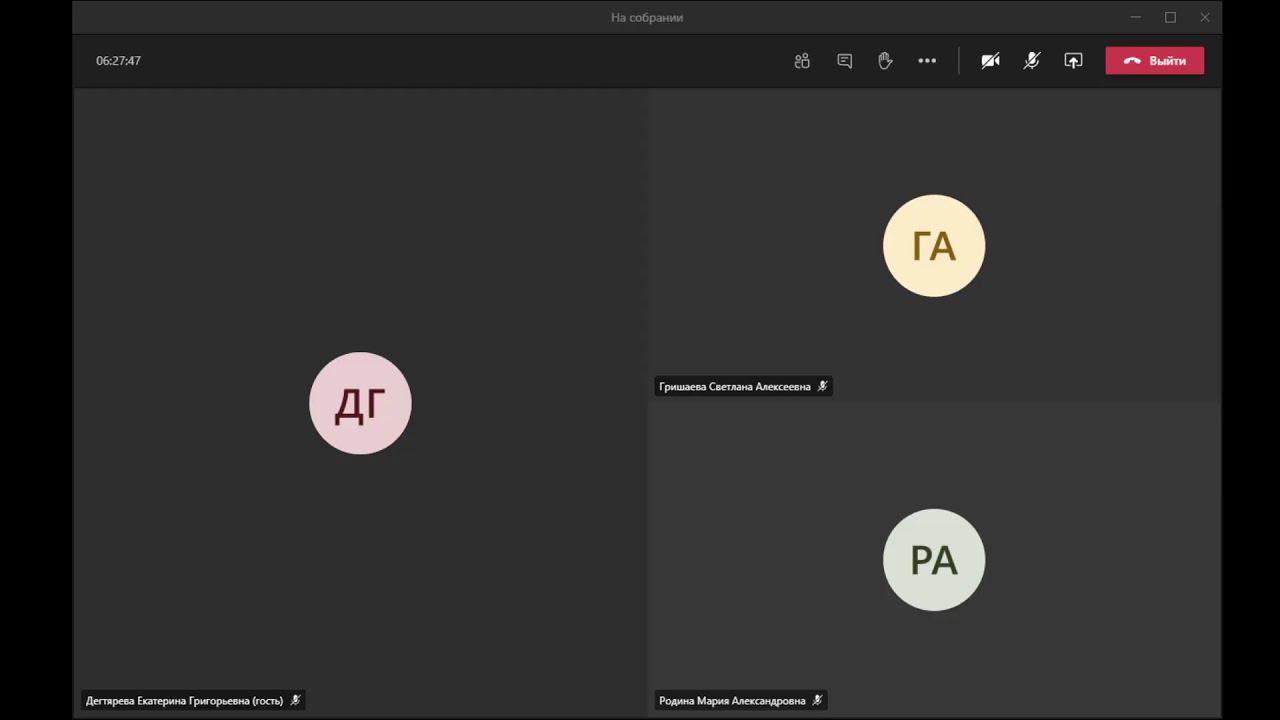Screen dimensions: 1280x720
Task: Share your screen content
Action: tap(1073, 61)
